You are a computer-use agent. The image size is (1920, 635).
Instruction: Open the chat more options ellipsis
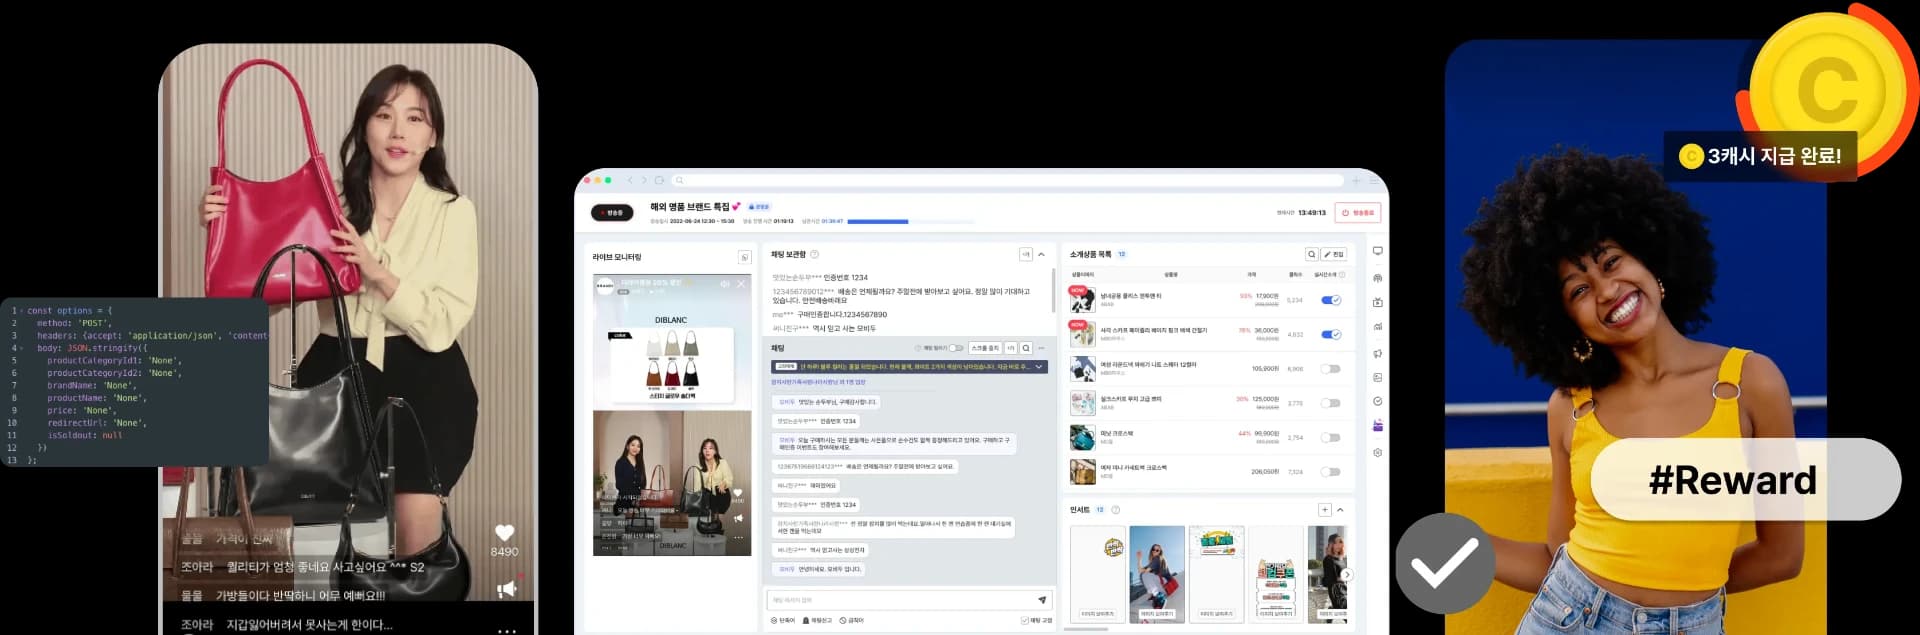click(1041, 348)
